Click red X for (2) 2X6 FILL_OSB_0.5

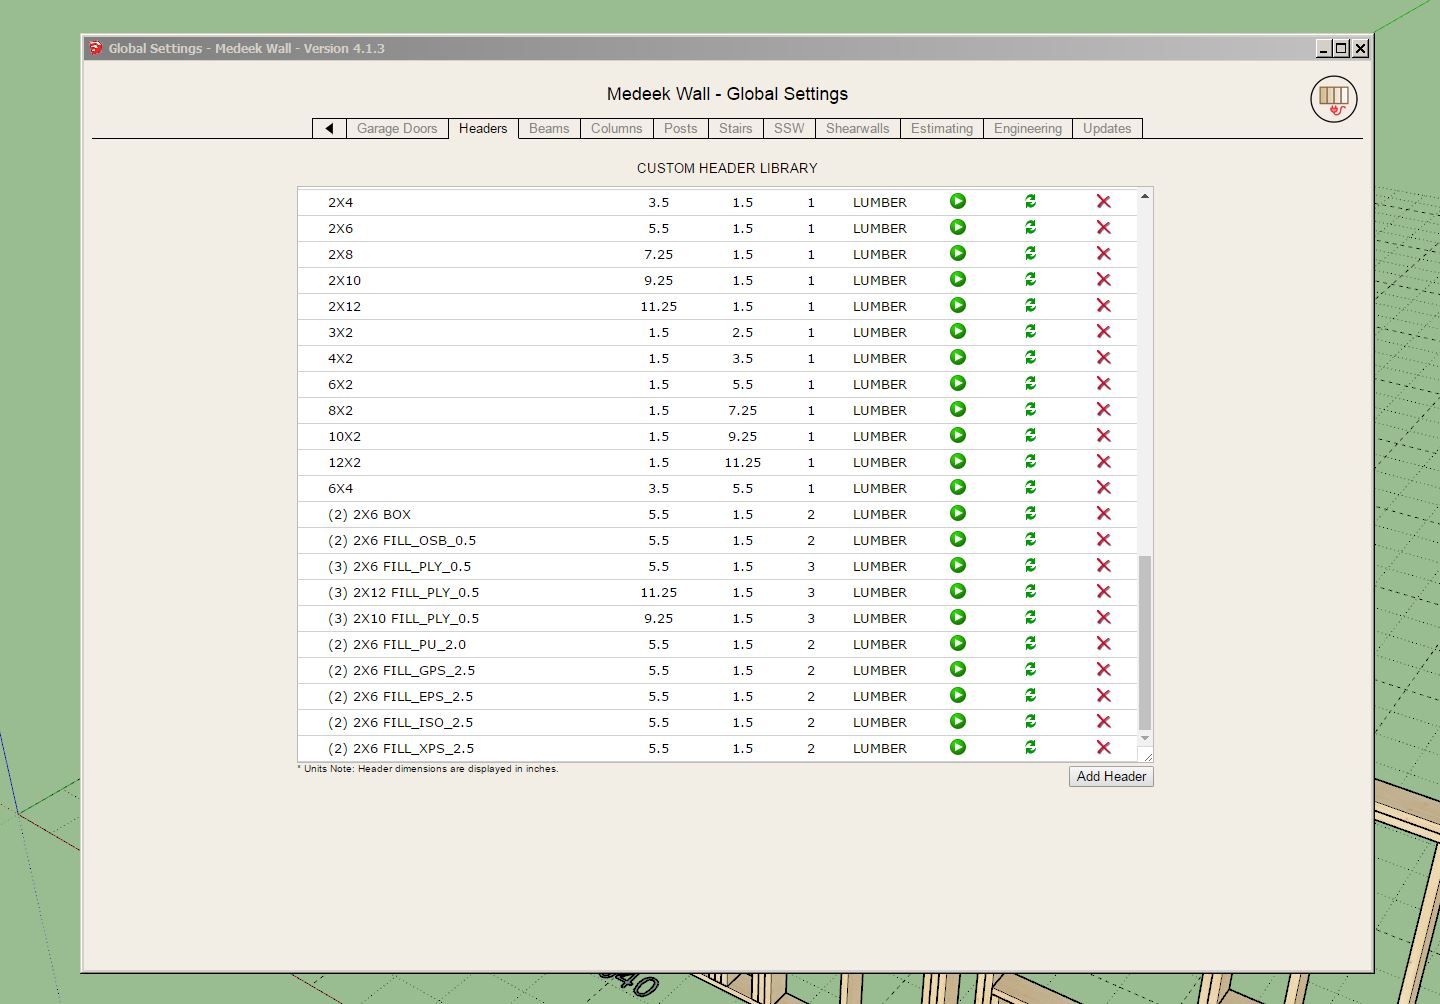click(x=1103, y=540)
